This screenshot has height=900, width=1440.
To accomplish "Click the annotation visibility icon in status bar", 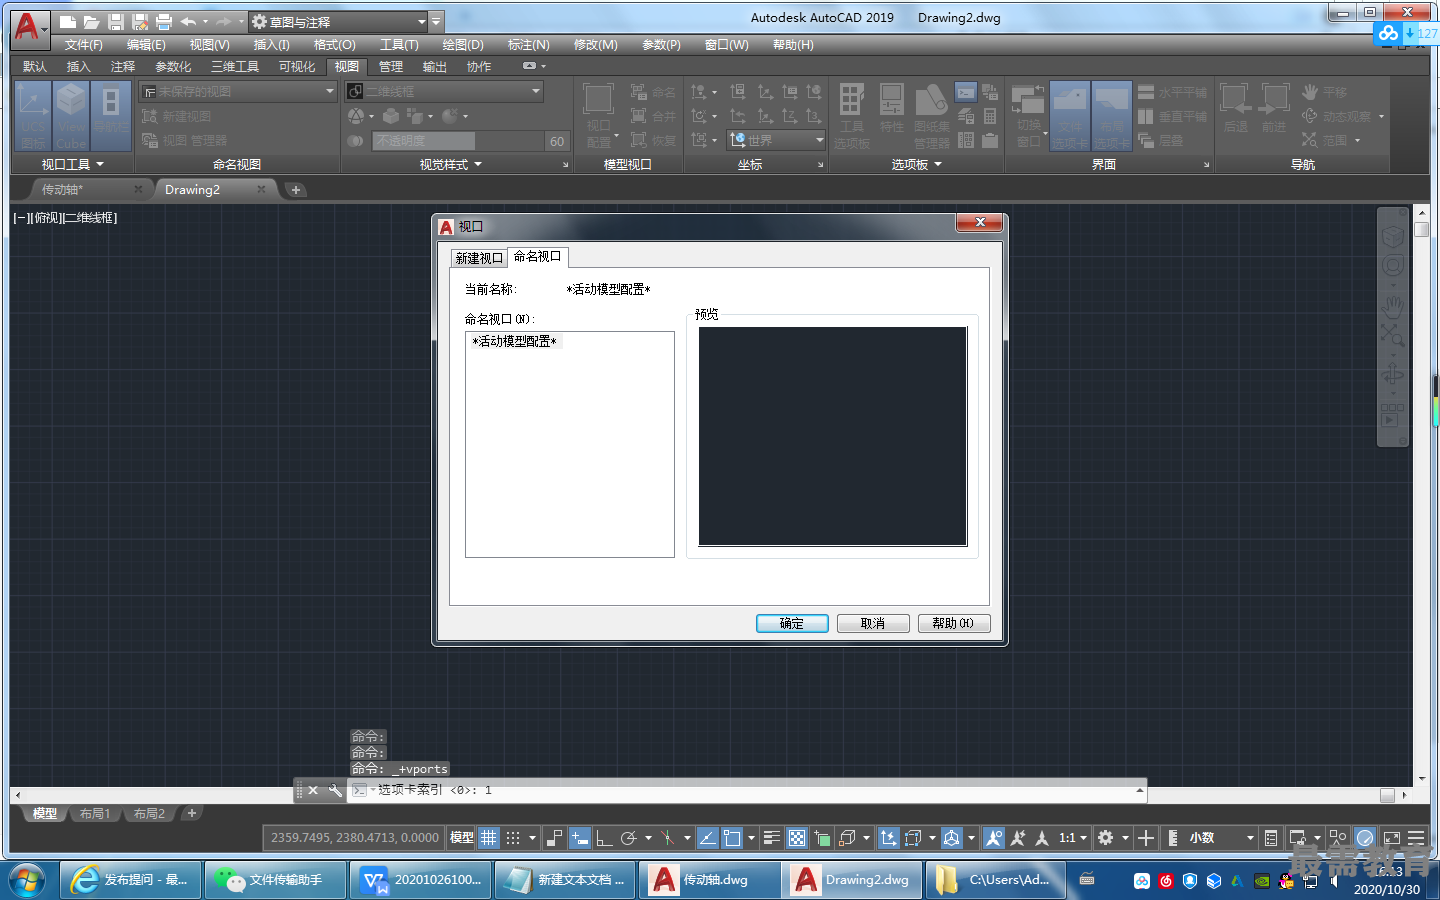I will tap(993, 838).
